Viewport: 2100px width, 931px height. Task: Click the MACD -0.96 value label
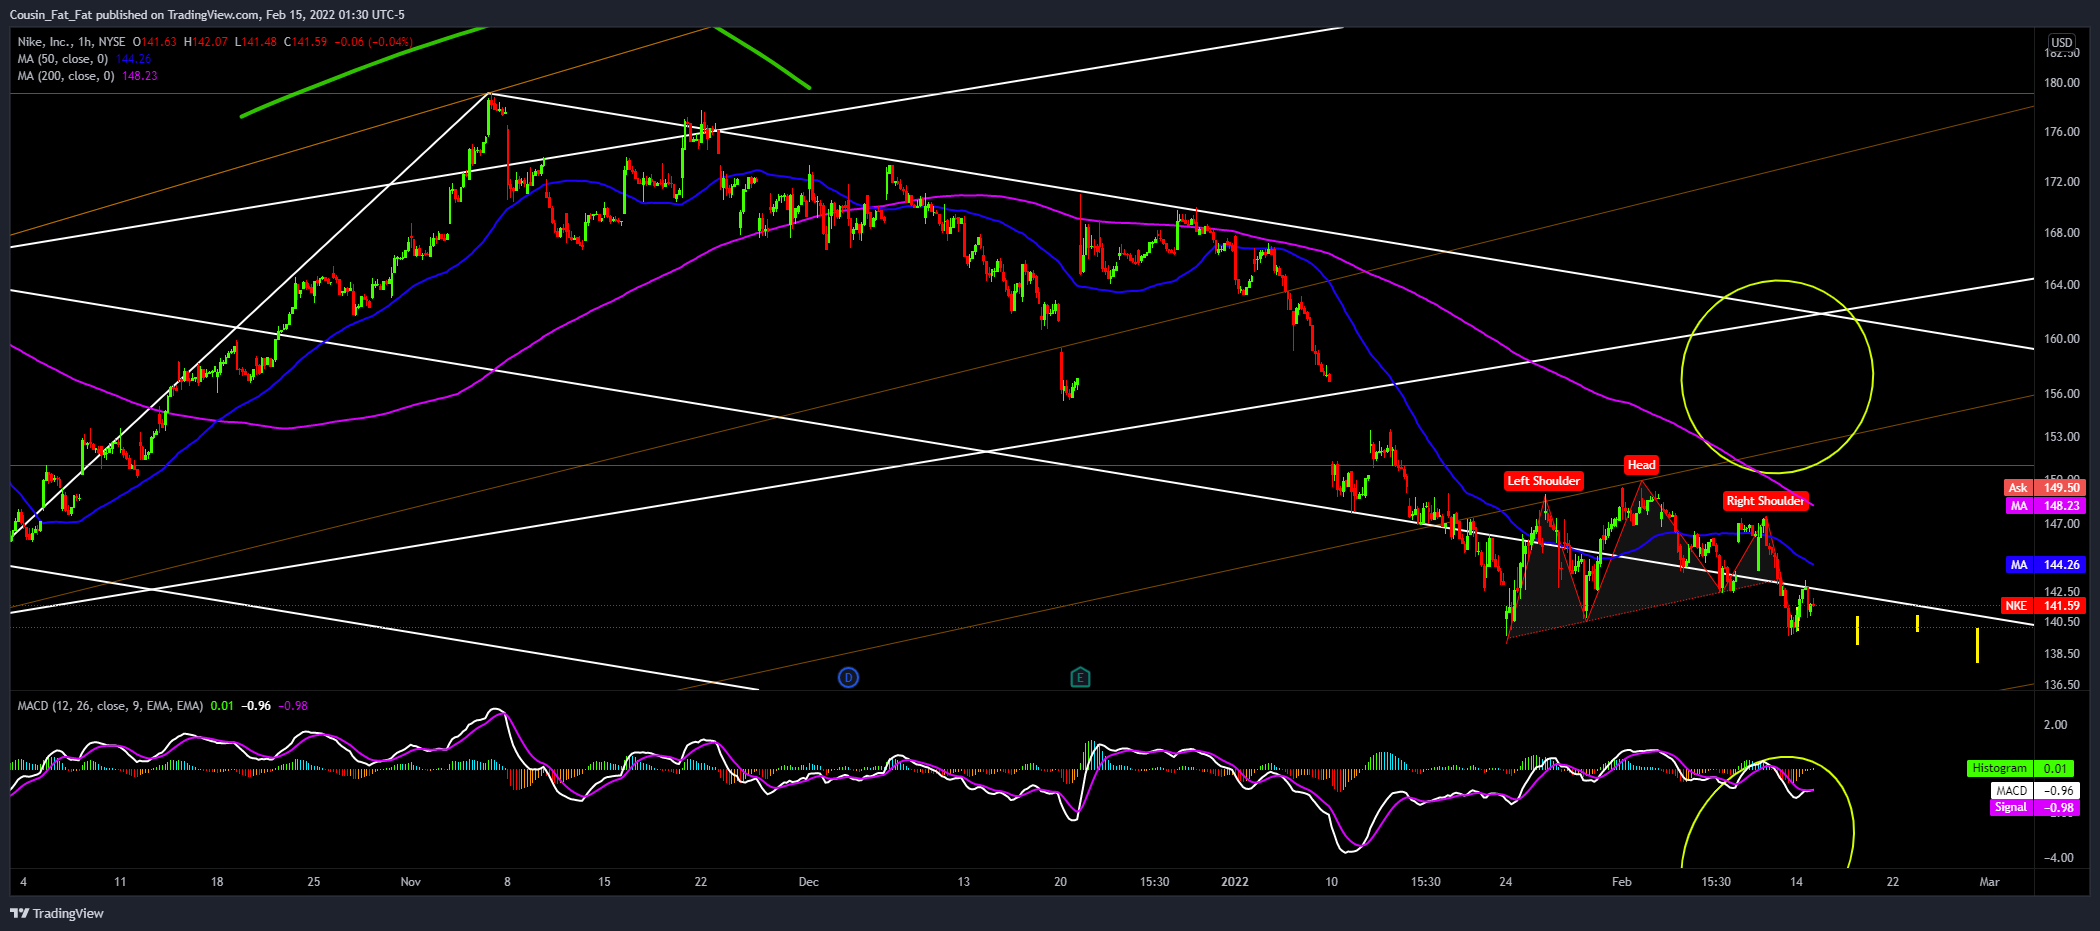[2034, 791]
